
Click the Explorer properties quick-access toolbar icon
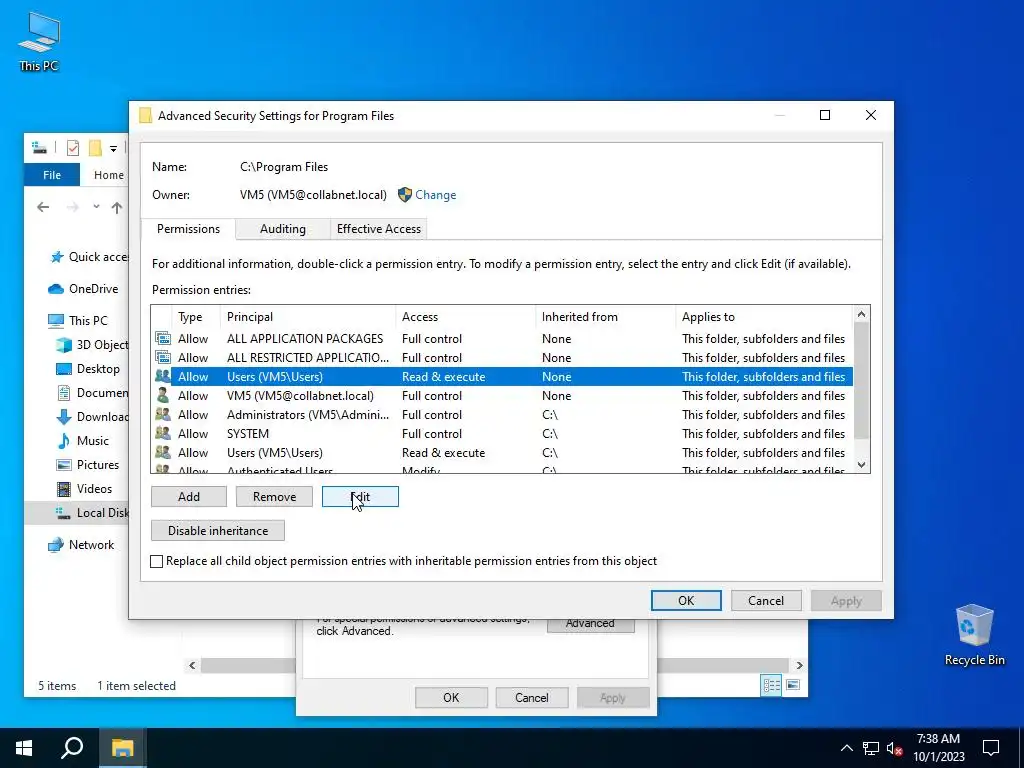[x=73, y=148]
